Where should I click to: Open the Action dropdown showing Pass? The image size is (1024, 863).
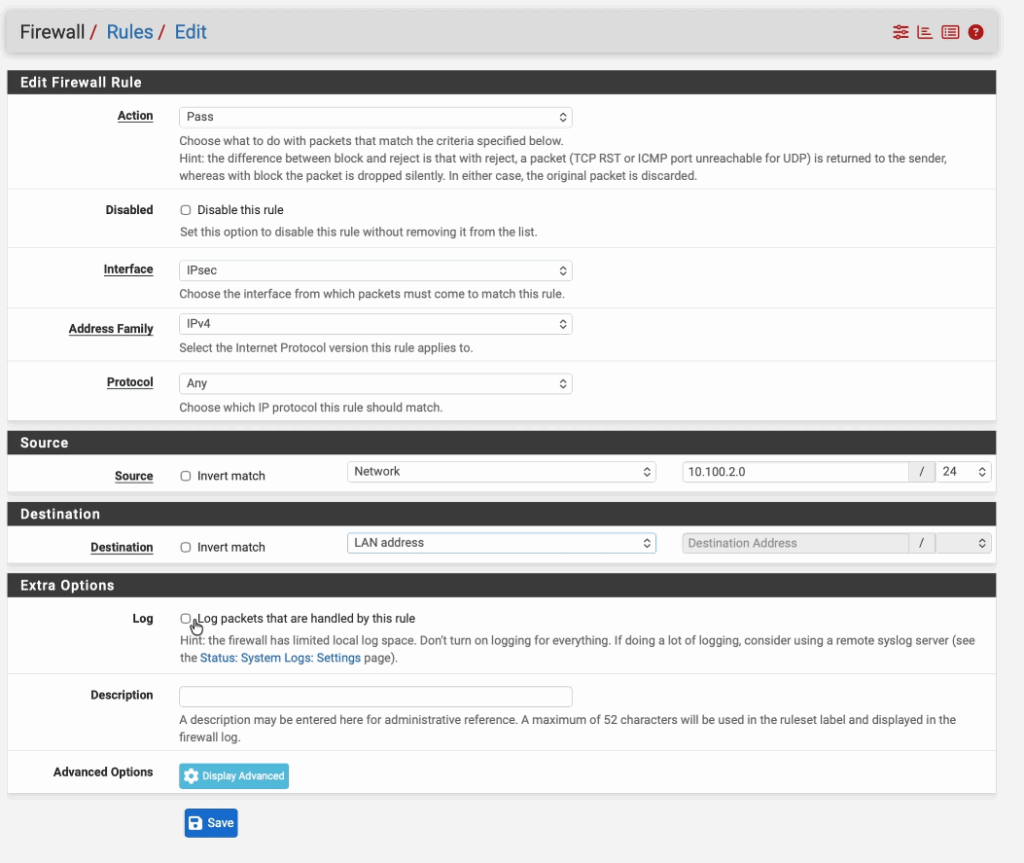[x=375, y=117]
